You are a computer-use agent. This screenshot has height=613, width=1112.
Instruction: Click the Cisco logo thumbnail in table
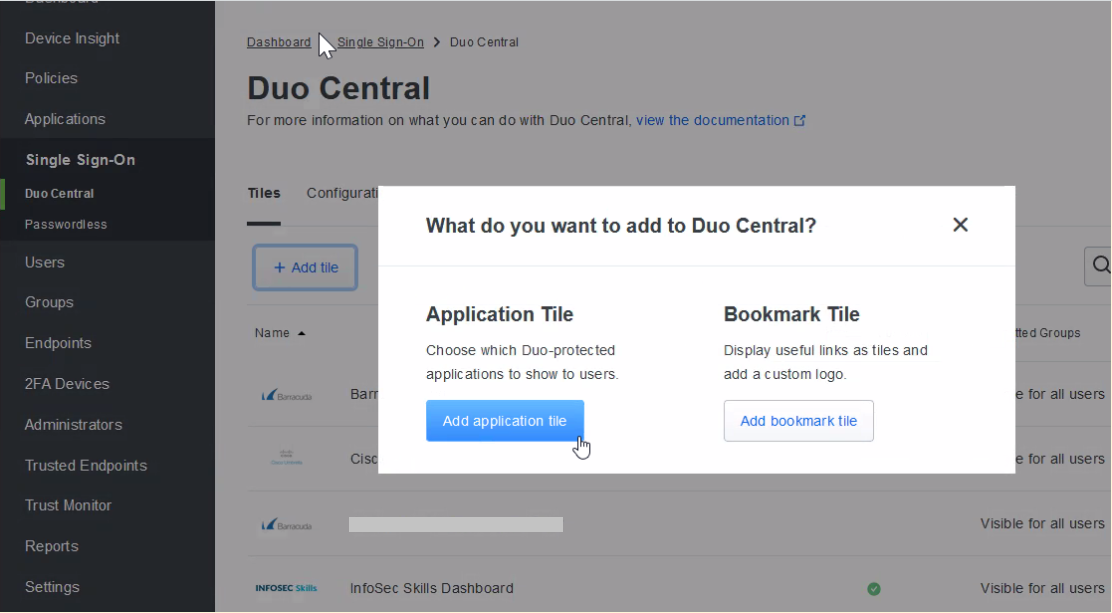pos(287,458)
